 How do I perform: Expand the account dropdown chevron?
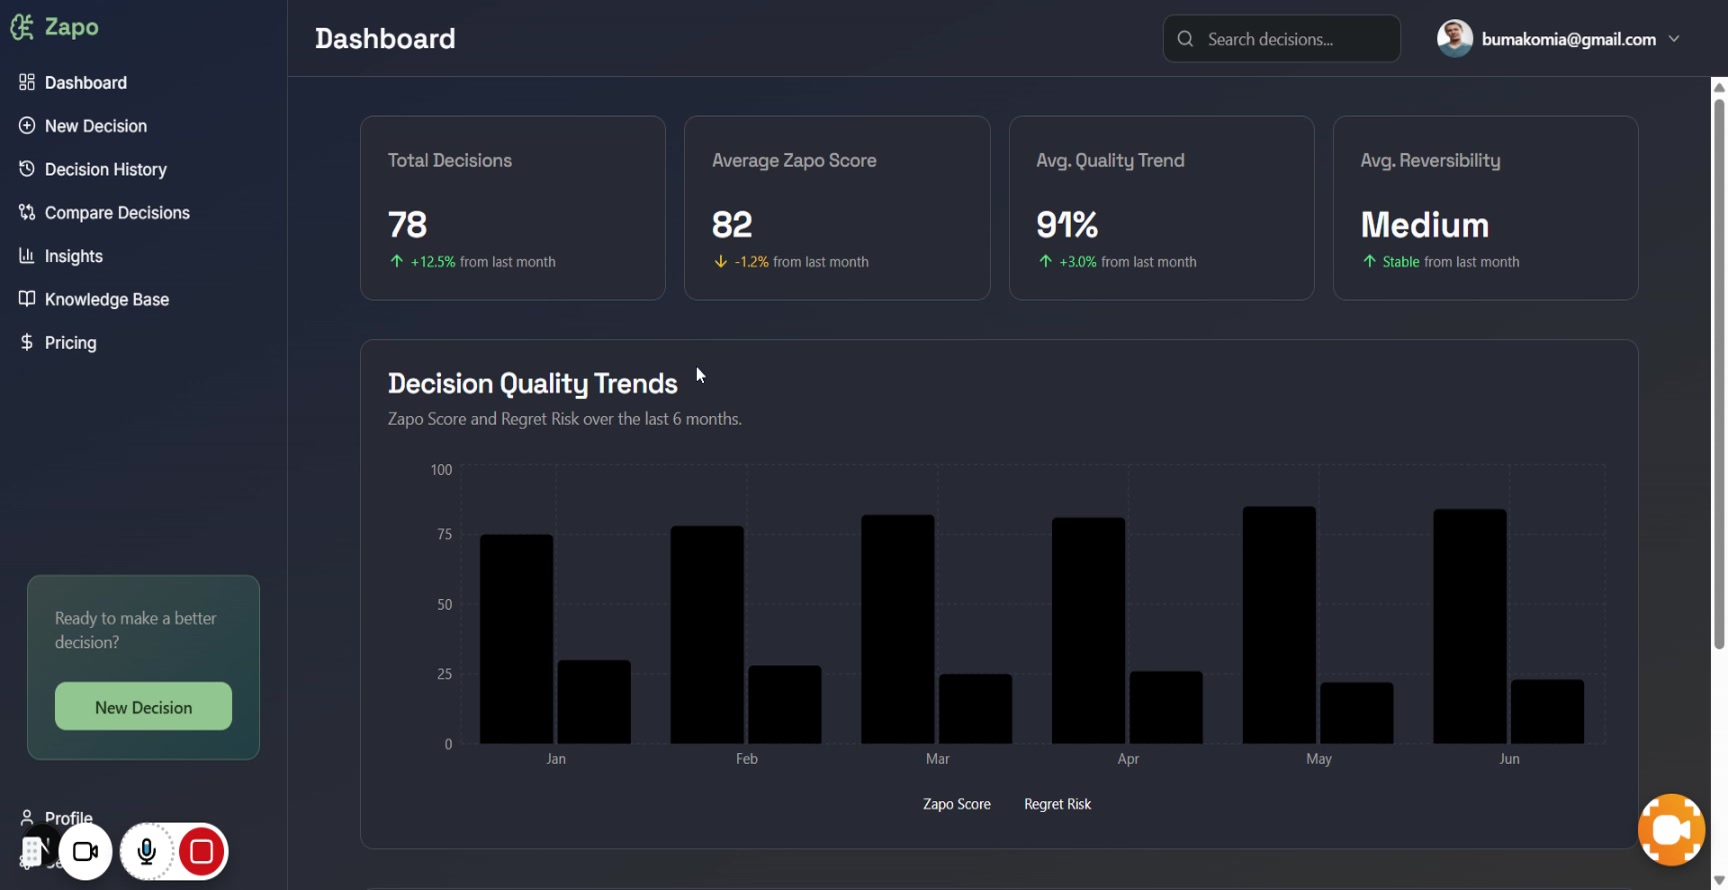(1674, 39)
